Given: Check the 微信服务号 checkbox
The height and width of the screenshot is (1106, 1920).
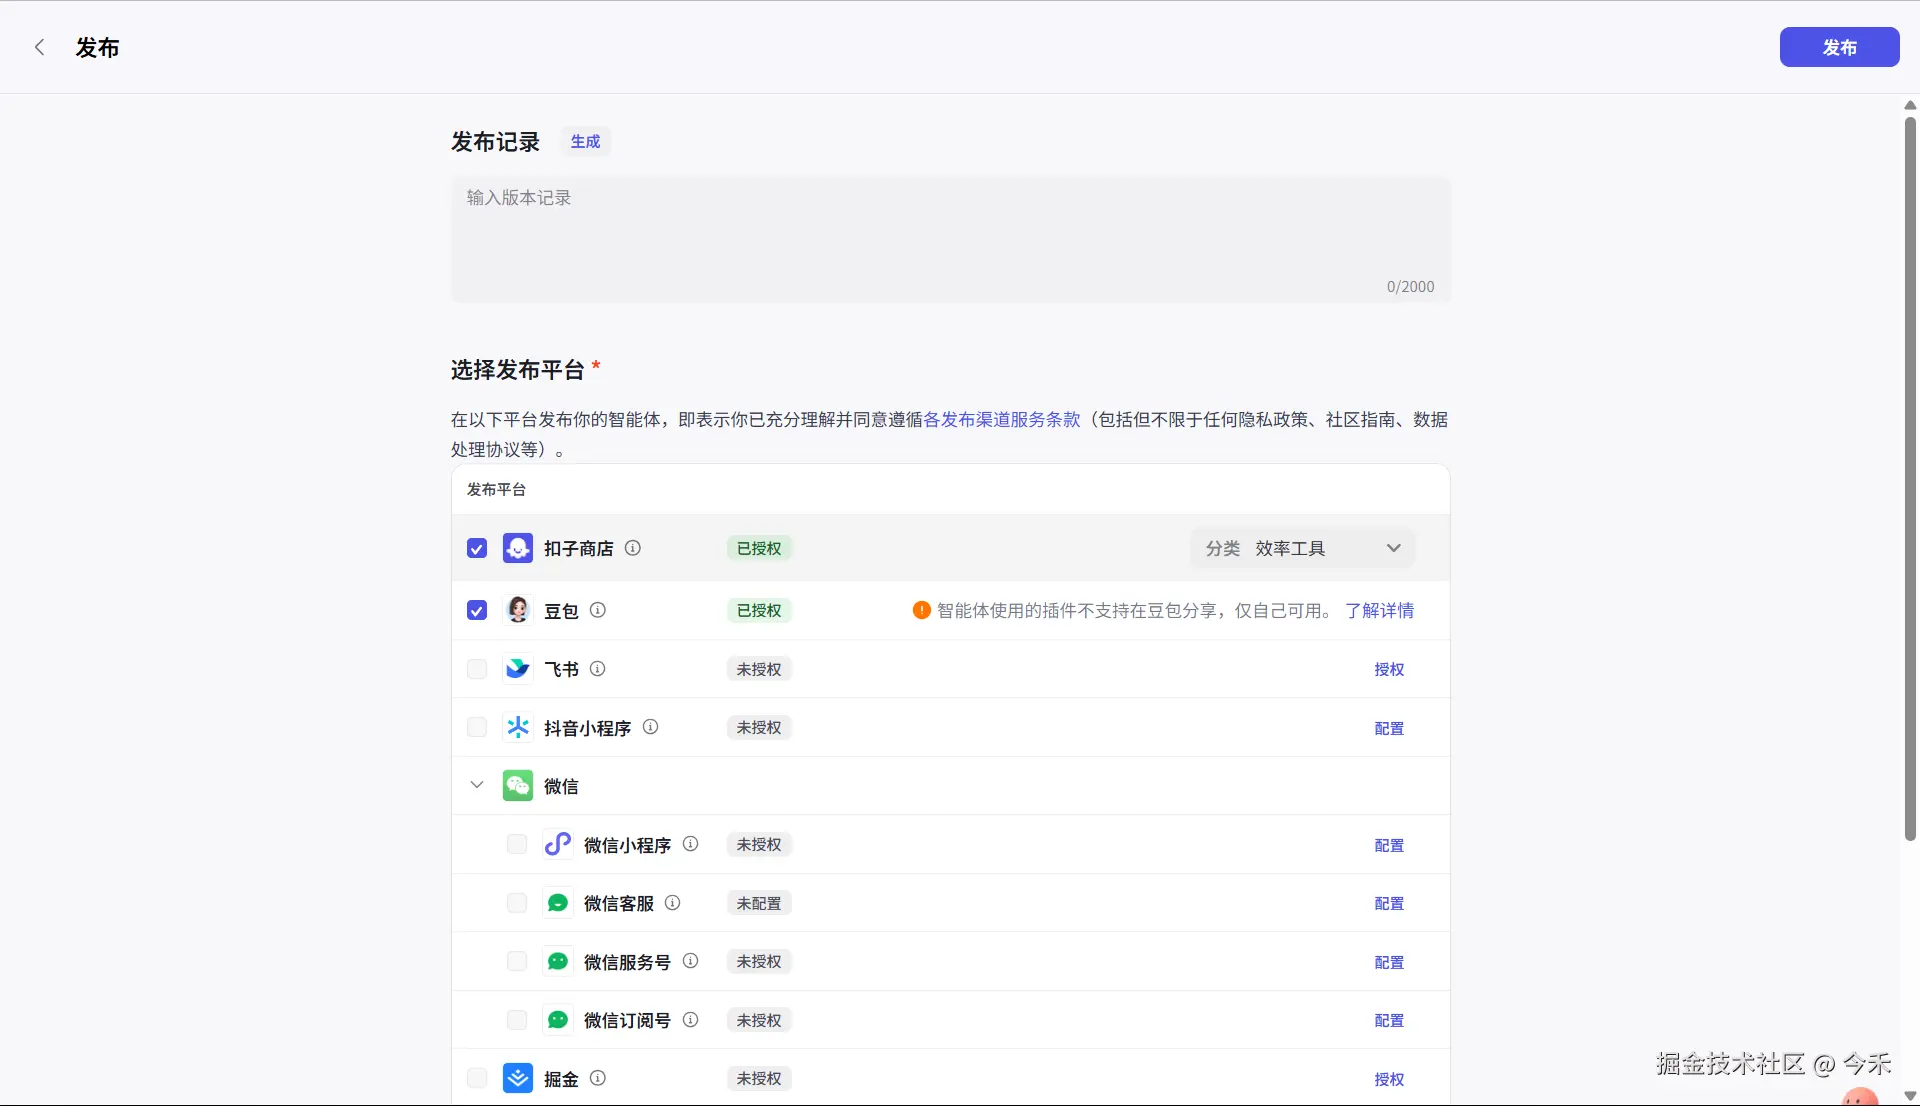Looking at the screenshot, I should (x=517, y=961).
